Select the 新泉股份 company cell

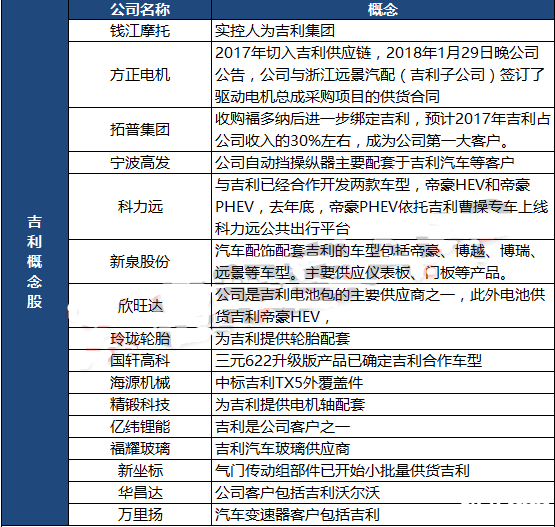(x=140, y=262)
